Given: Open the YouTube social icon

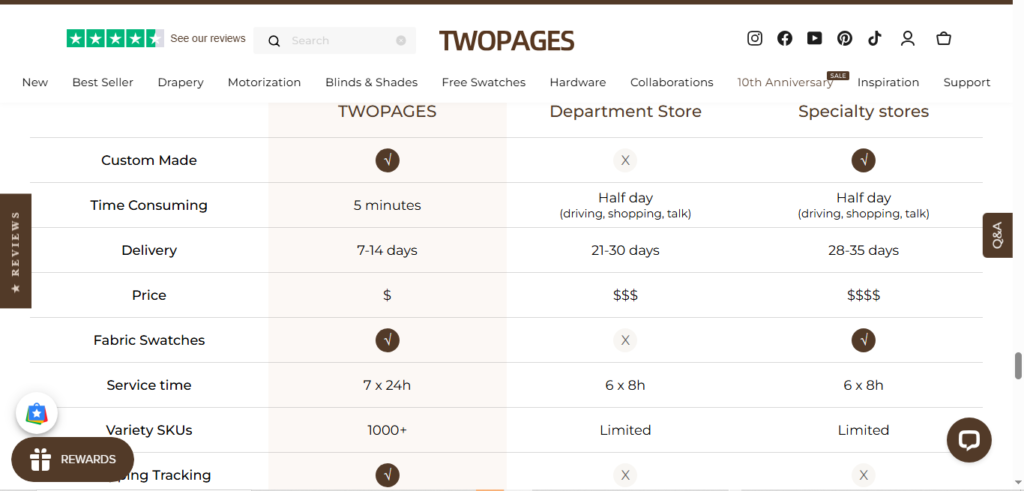Looking at the screenshot, I should [814, 39].
